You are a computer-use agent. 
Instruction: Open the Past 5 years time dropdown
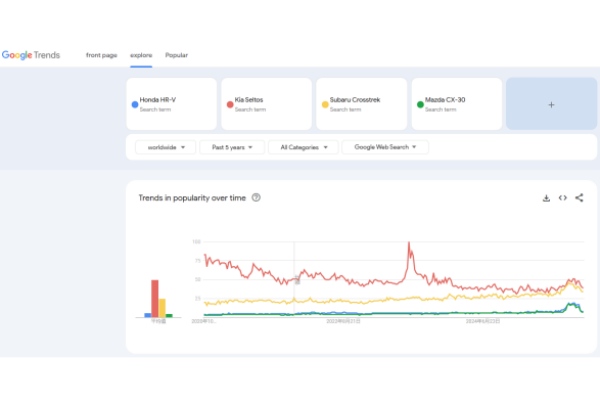pos(232,147)
